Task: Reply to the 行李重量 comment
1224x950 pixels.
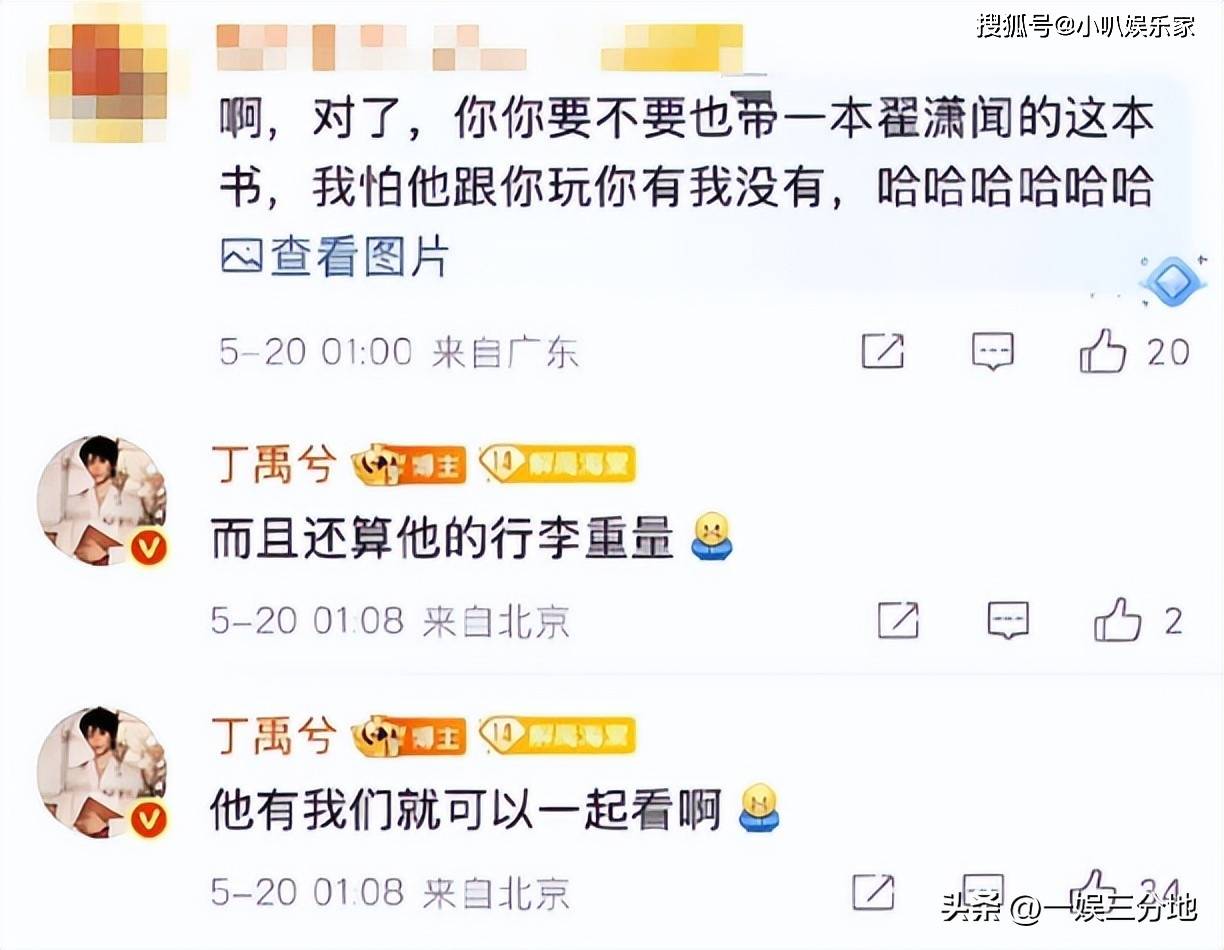Action: [1008, 621]
